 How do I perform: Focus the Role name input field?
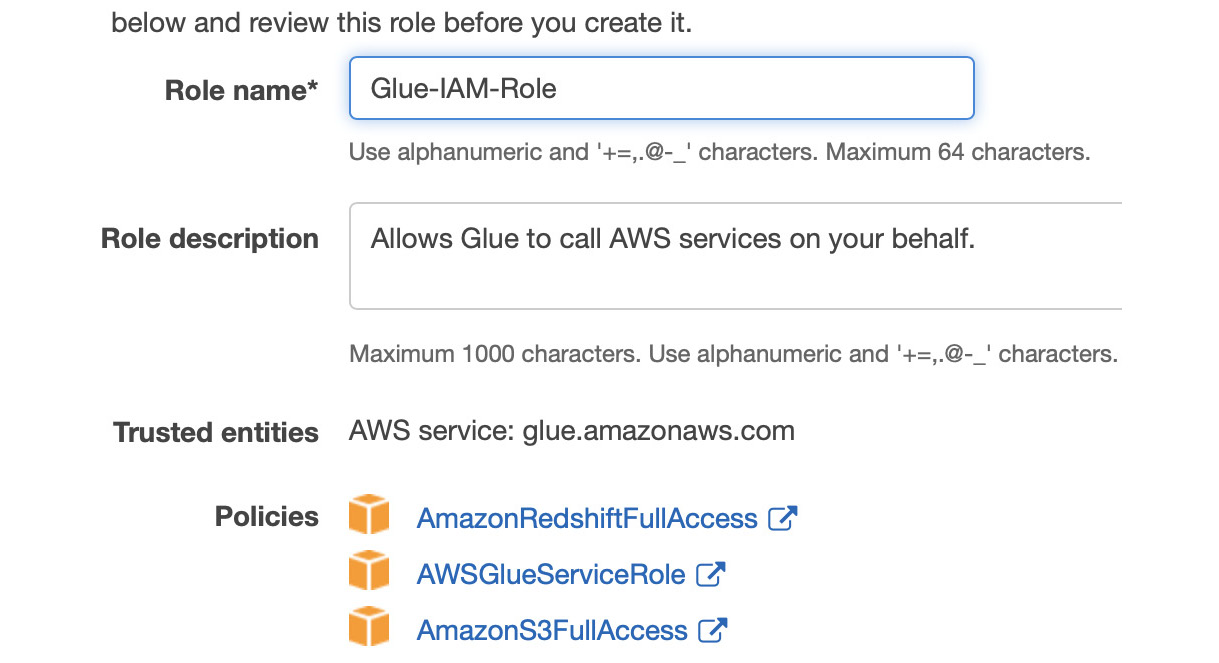click(661, 89)
